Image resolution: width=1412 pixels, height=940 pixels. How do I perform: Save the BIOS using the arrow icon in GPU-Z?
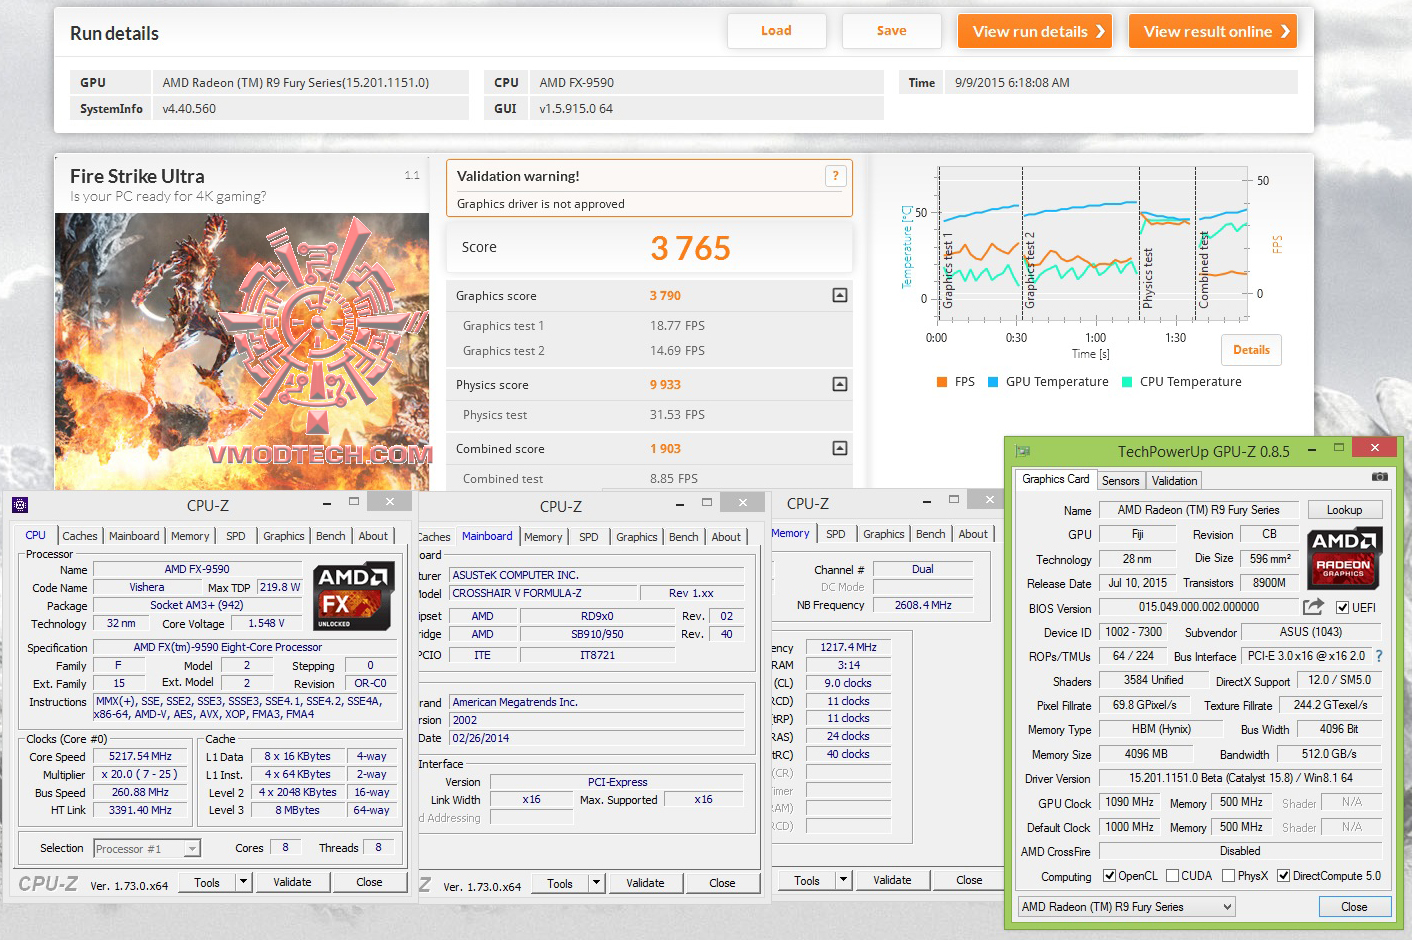[x=1313, y=606]
